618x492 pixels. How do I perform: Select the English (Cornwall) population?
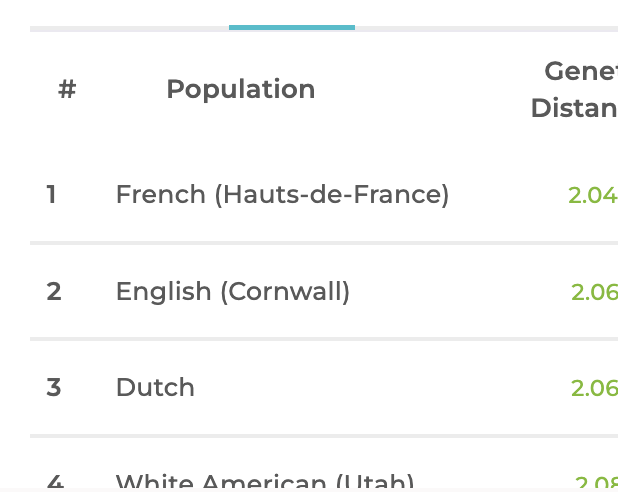[x=233, y=291]
